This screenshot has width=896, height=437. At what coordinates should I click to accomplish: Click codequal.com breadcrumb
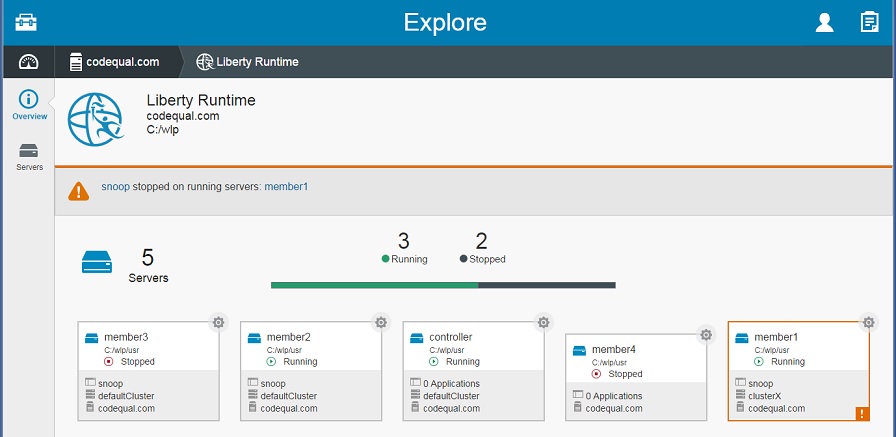pos(114,62)
